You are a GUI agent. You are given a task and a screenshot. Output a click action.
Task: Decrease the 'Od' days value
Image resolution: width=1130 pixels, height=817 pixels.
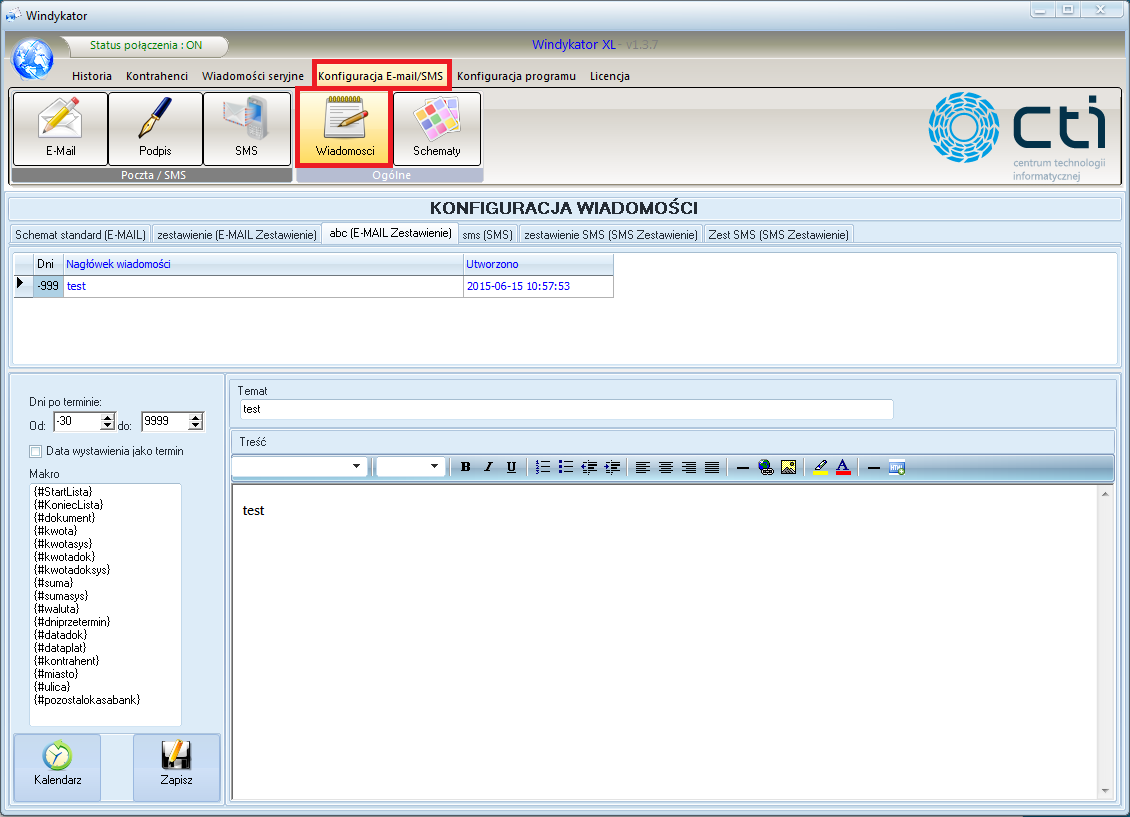[x=107, y=426]
